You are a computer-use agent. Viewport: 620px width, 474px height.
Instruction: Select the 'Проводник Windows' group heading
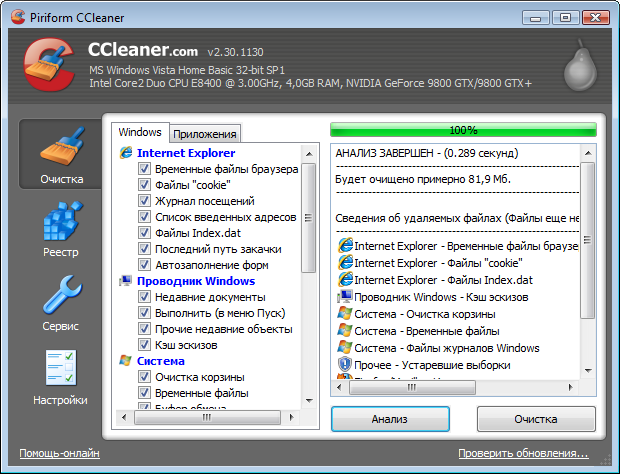tap(196, 281)
